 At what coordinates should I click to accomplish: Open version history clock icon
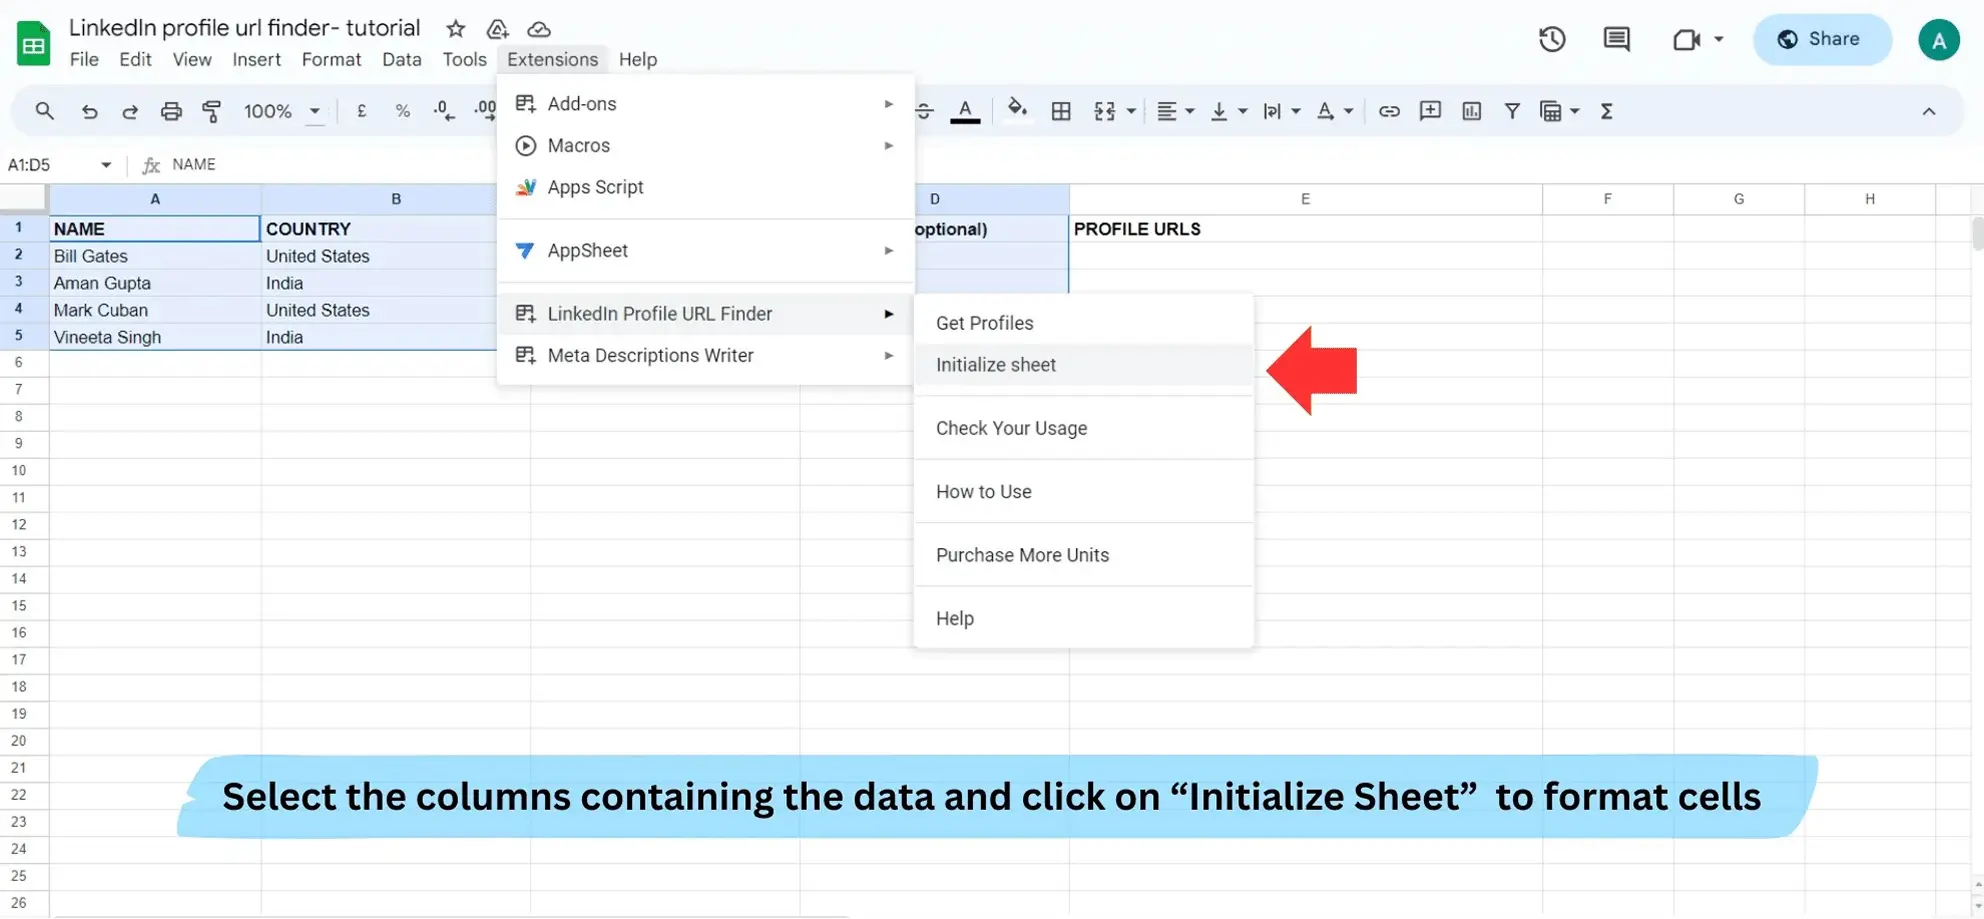coord(1552,39)
